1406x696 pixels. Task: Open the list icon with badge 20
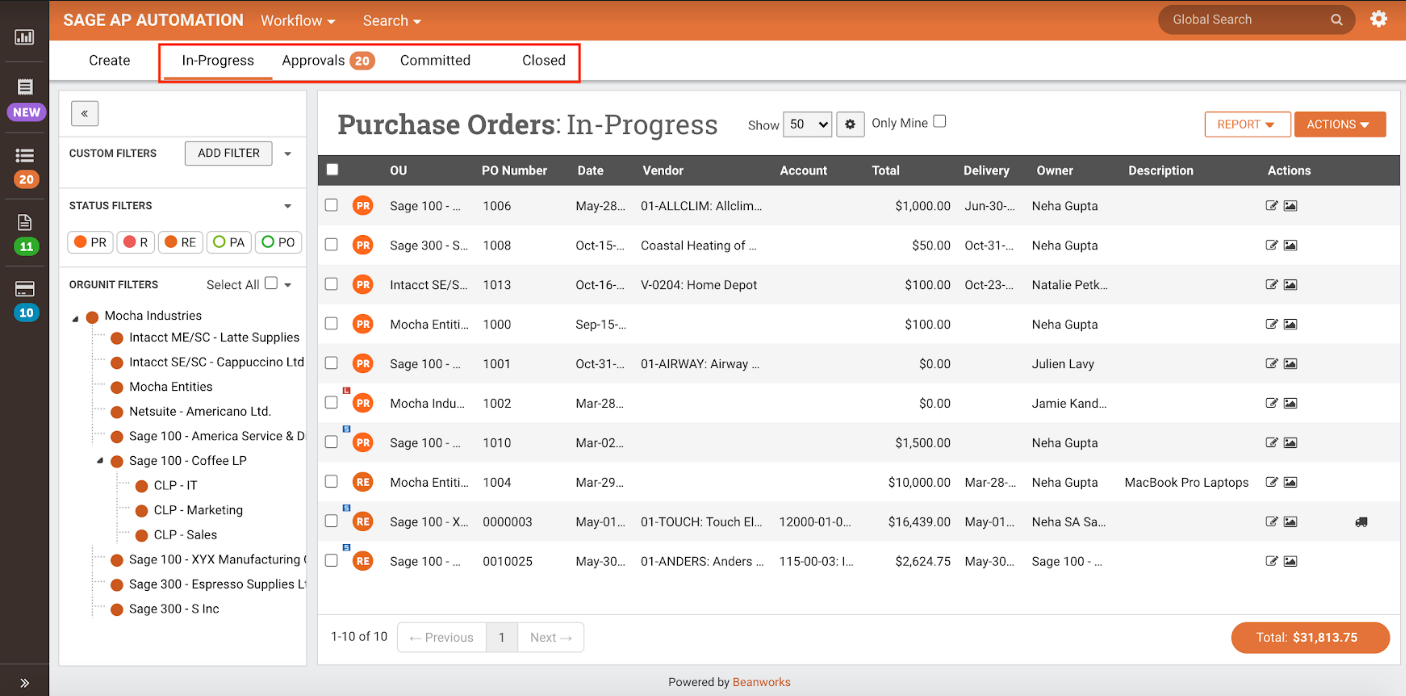point(25,156)
